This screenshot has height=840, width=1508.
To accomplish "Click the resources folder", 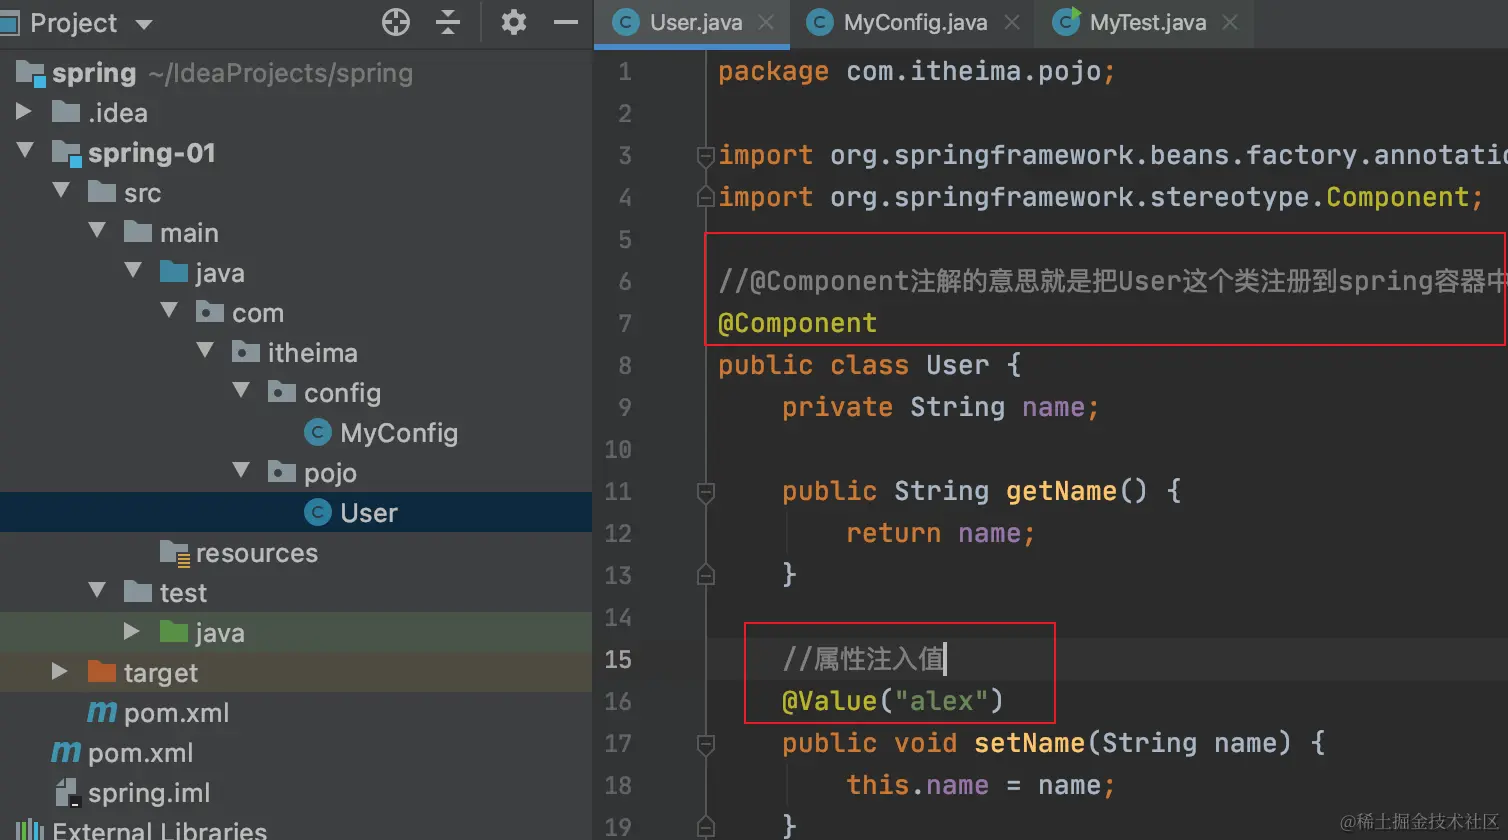I will point(256,553).
